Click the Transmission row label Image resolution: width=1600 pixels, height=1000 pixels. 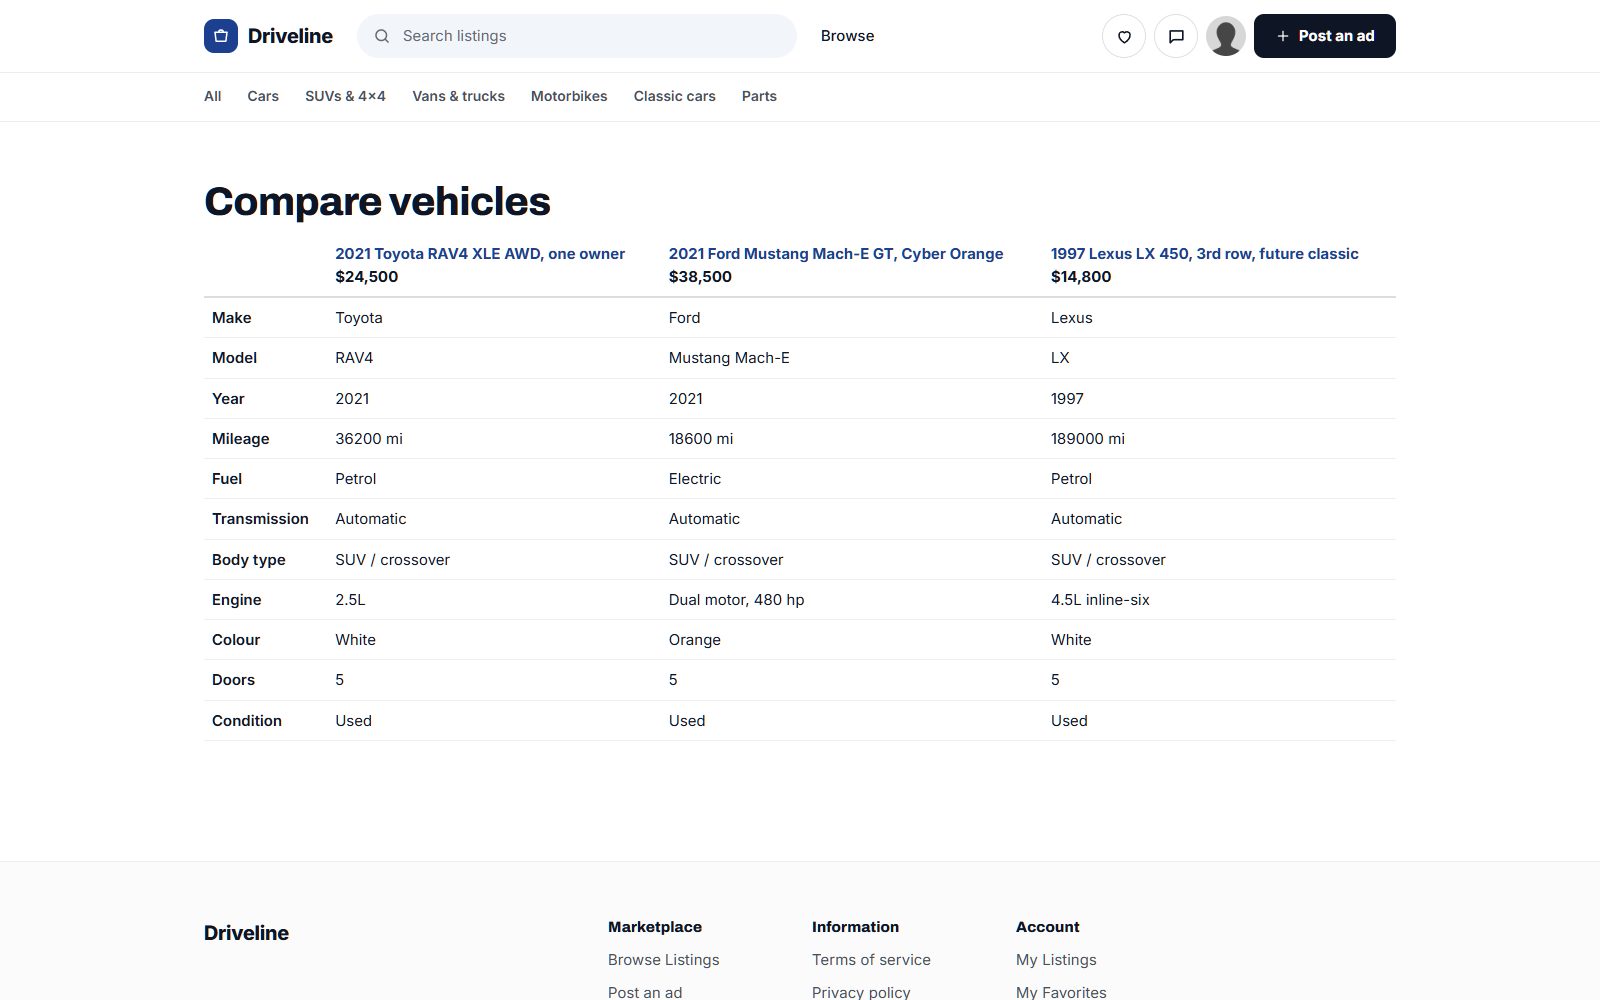click(x=260, y=519)
